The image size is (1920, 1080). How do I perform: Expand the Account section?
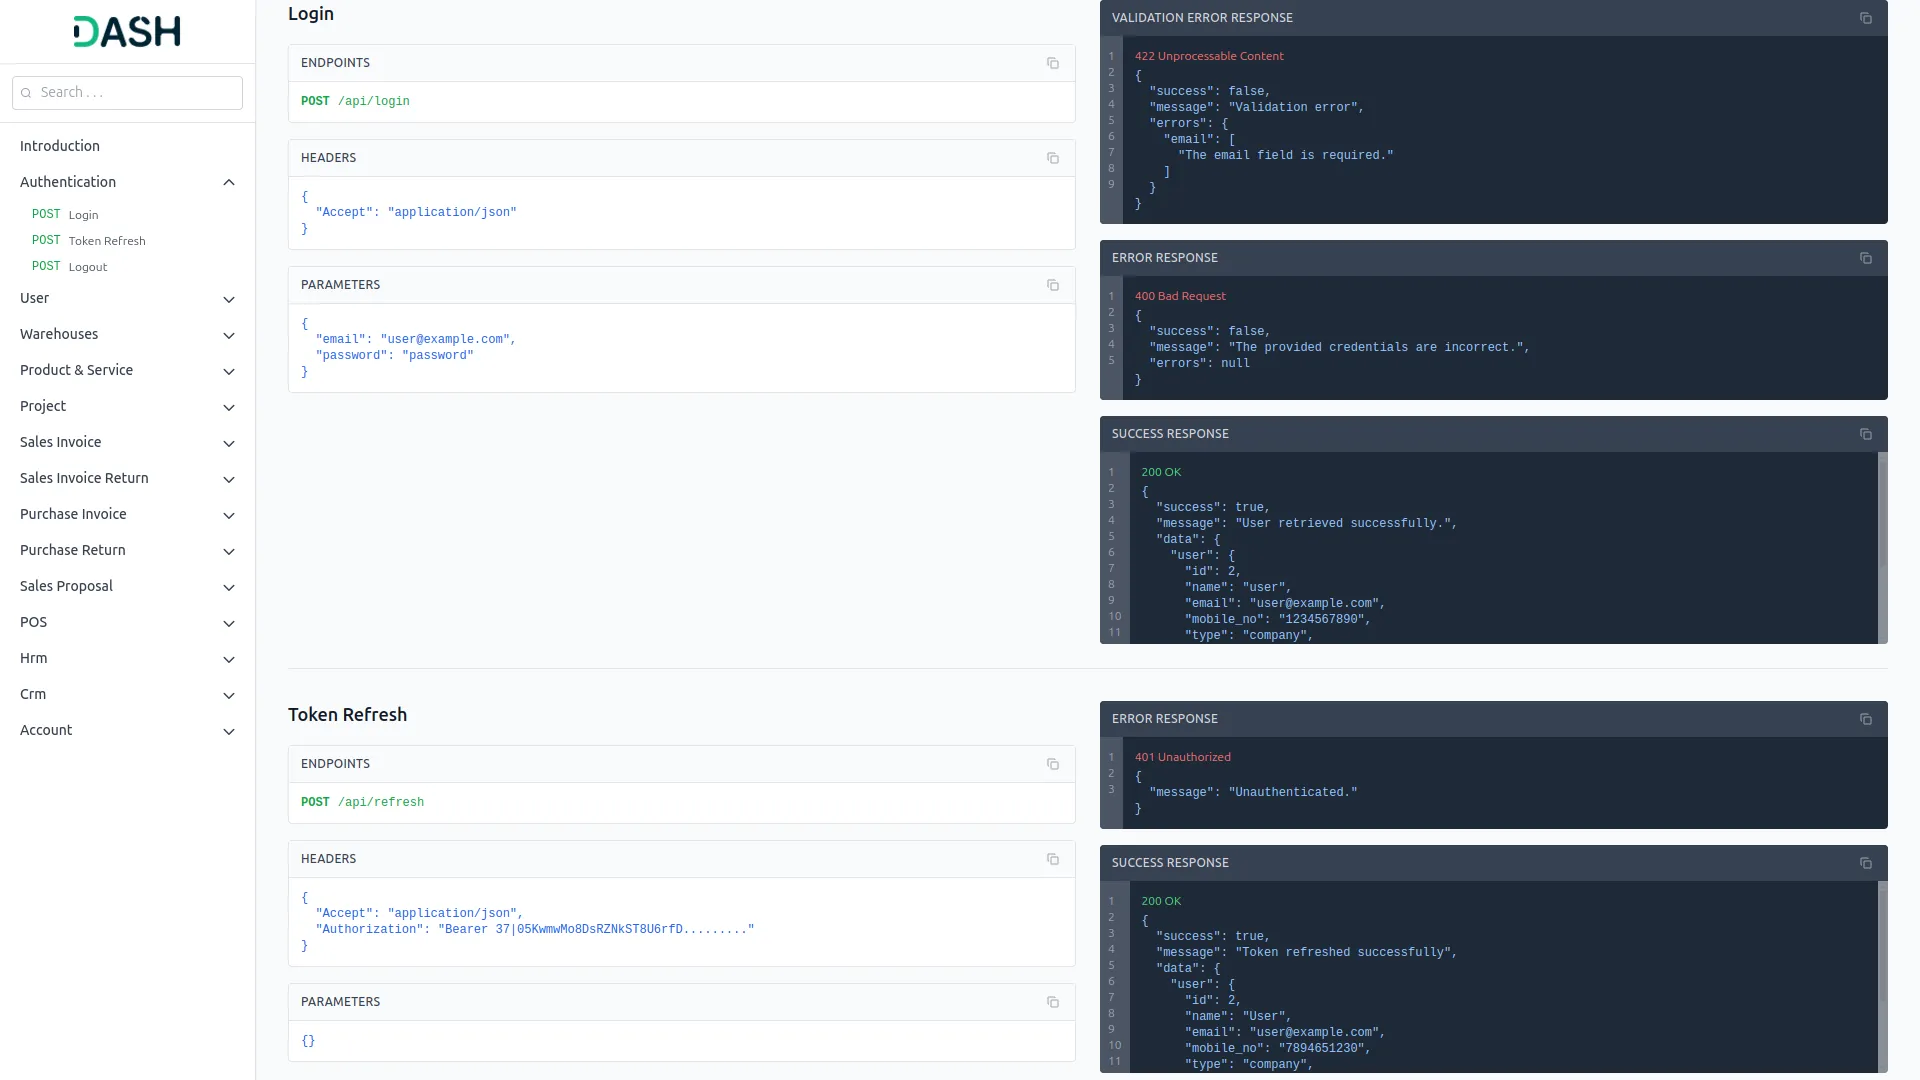[x=127, y=730]
